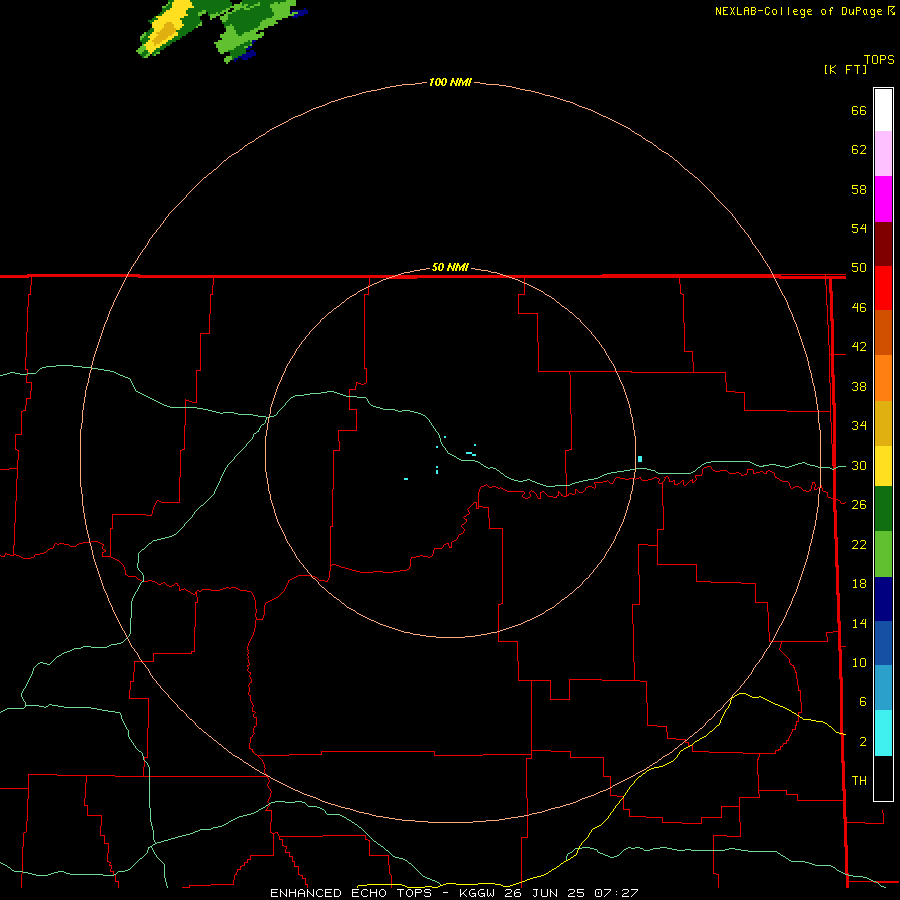The width and height of the screenshot is (900, 900).
Task: Click the '34' legend value
Action: click(859, 426)
